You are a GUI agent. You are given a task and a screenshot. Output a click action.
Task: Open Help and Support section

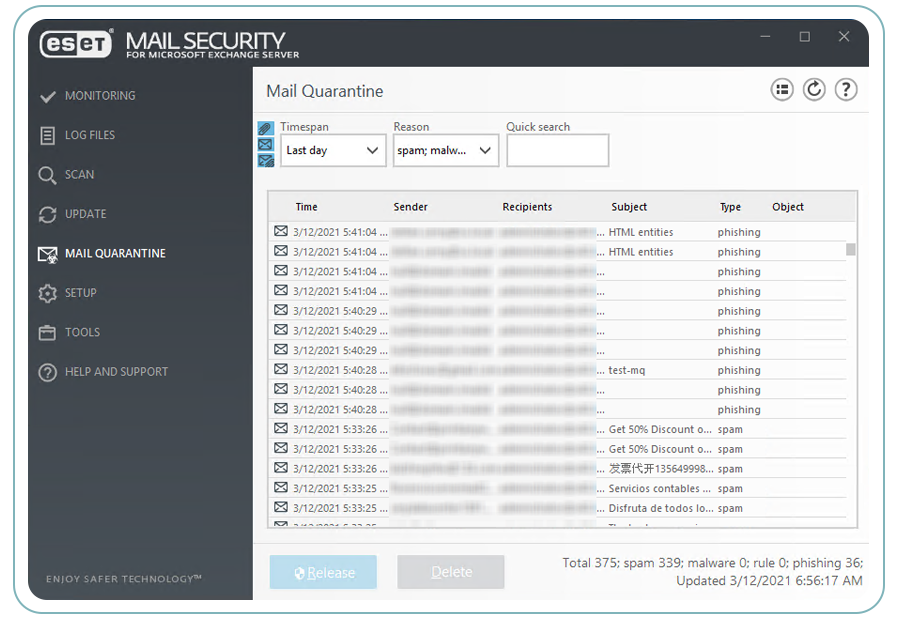click(x=117, y=372)
